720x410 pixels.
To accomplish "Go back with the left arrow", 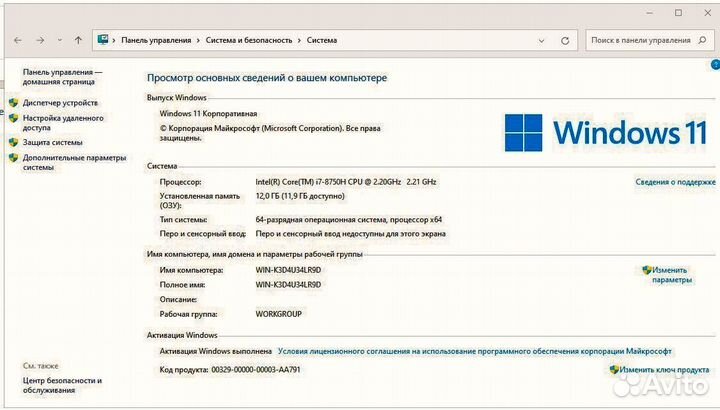I will pyautogui.click(x=17, y=40).
